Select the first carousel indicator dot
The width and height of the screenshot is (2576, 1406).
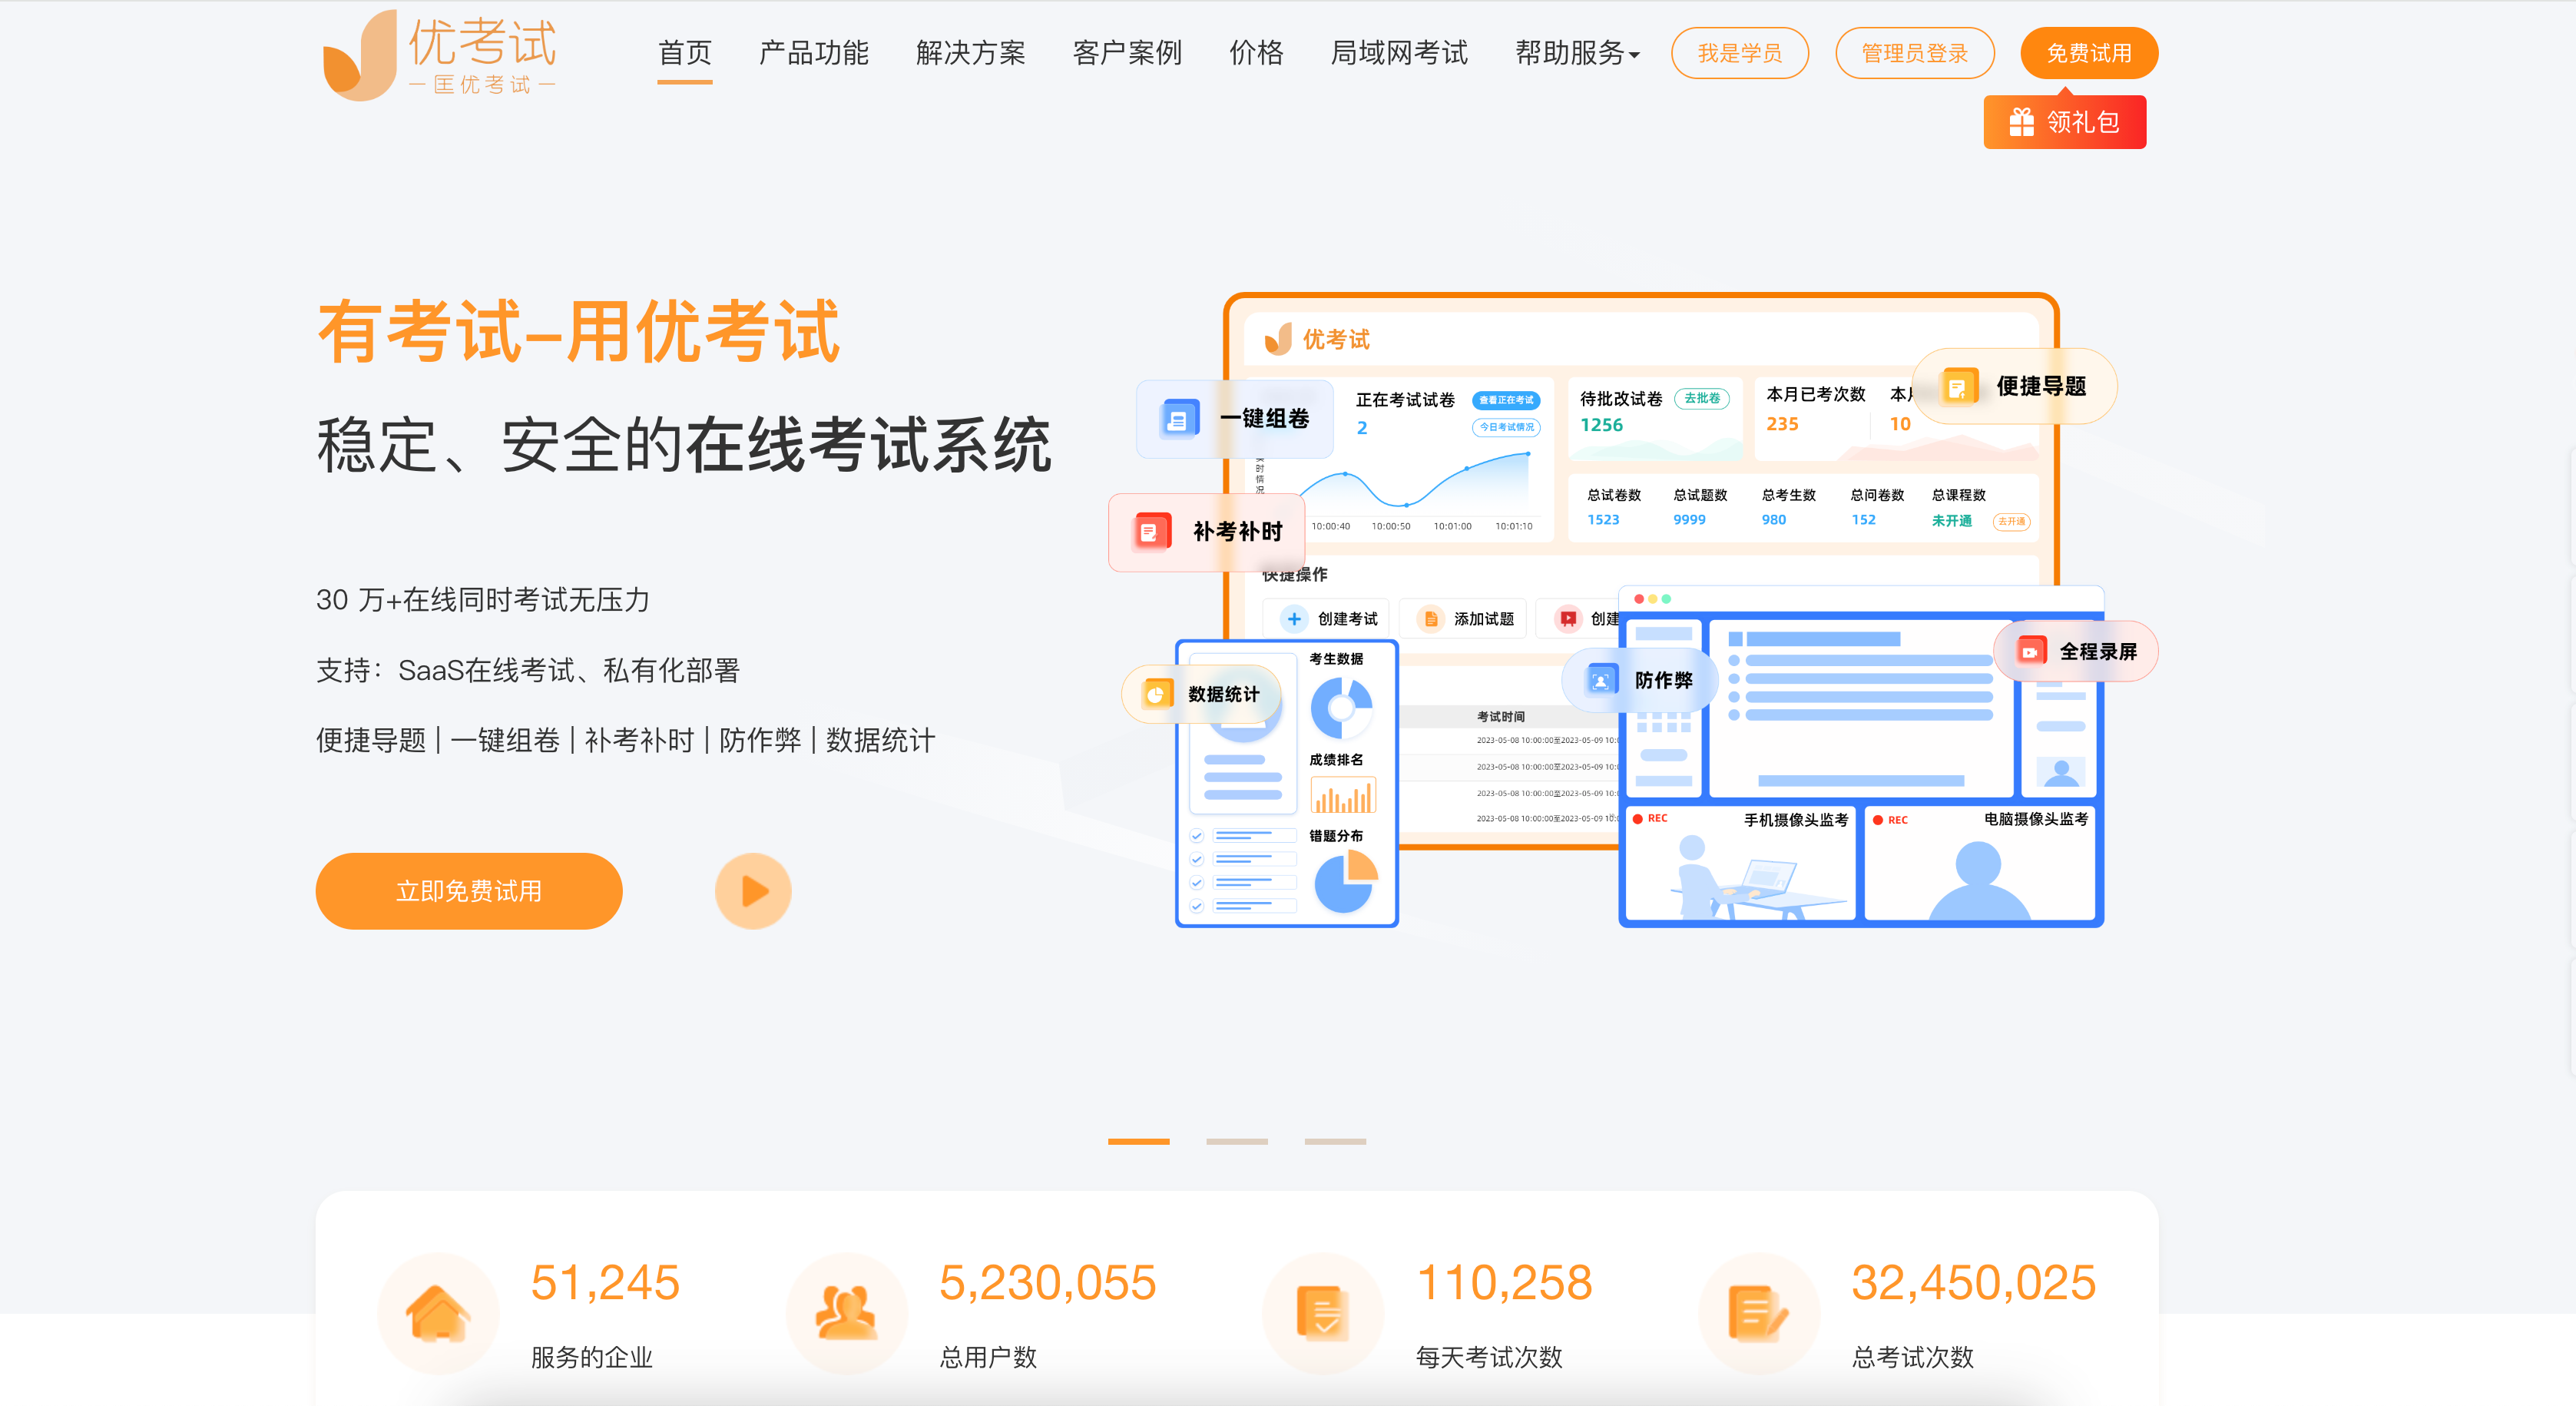click(1139, 1140)
